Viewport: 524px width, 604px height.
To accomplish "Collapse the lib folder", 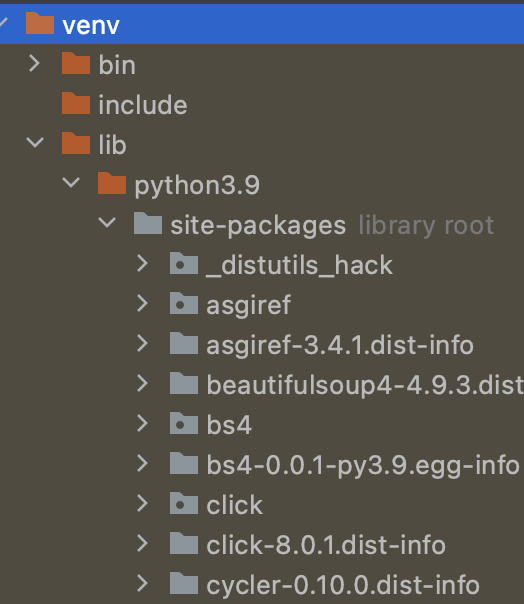I will [x=35, y=143].
